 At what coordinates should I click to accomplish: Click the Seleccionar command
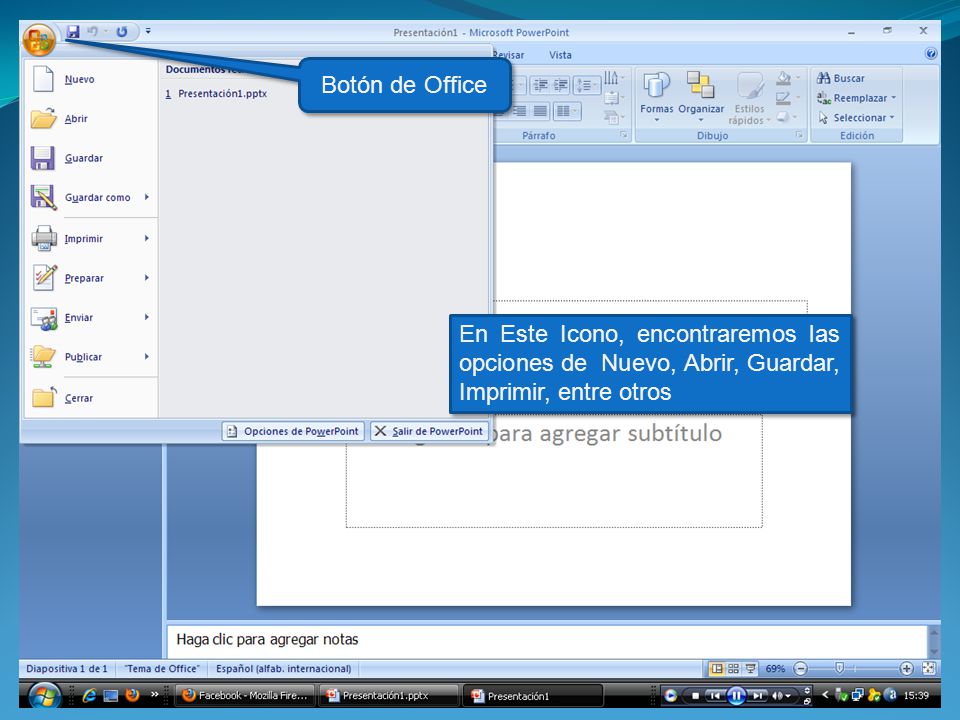pos(852,118)
